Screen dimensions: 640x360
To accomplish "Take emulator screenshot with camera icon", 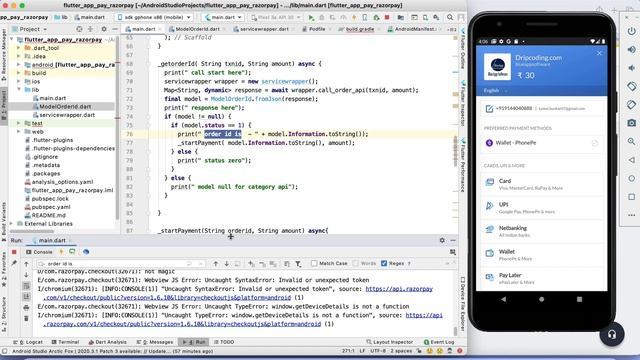I will coord(631,123).
